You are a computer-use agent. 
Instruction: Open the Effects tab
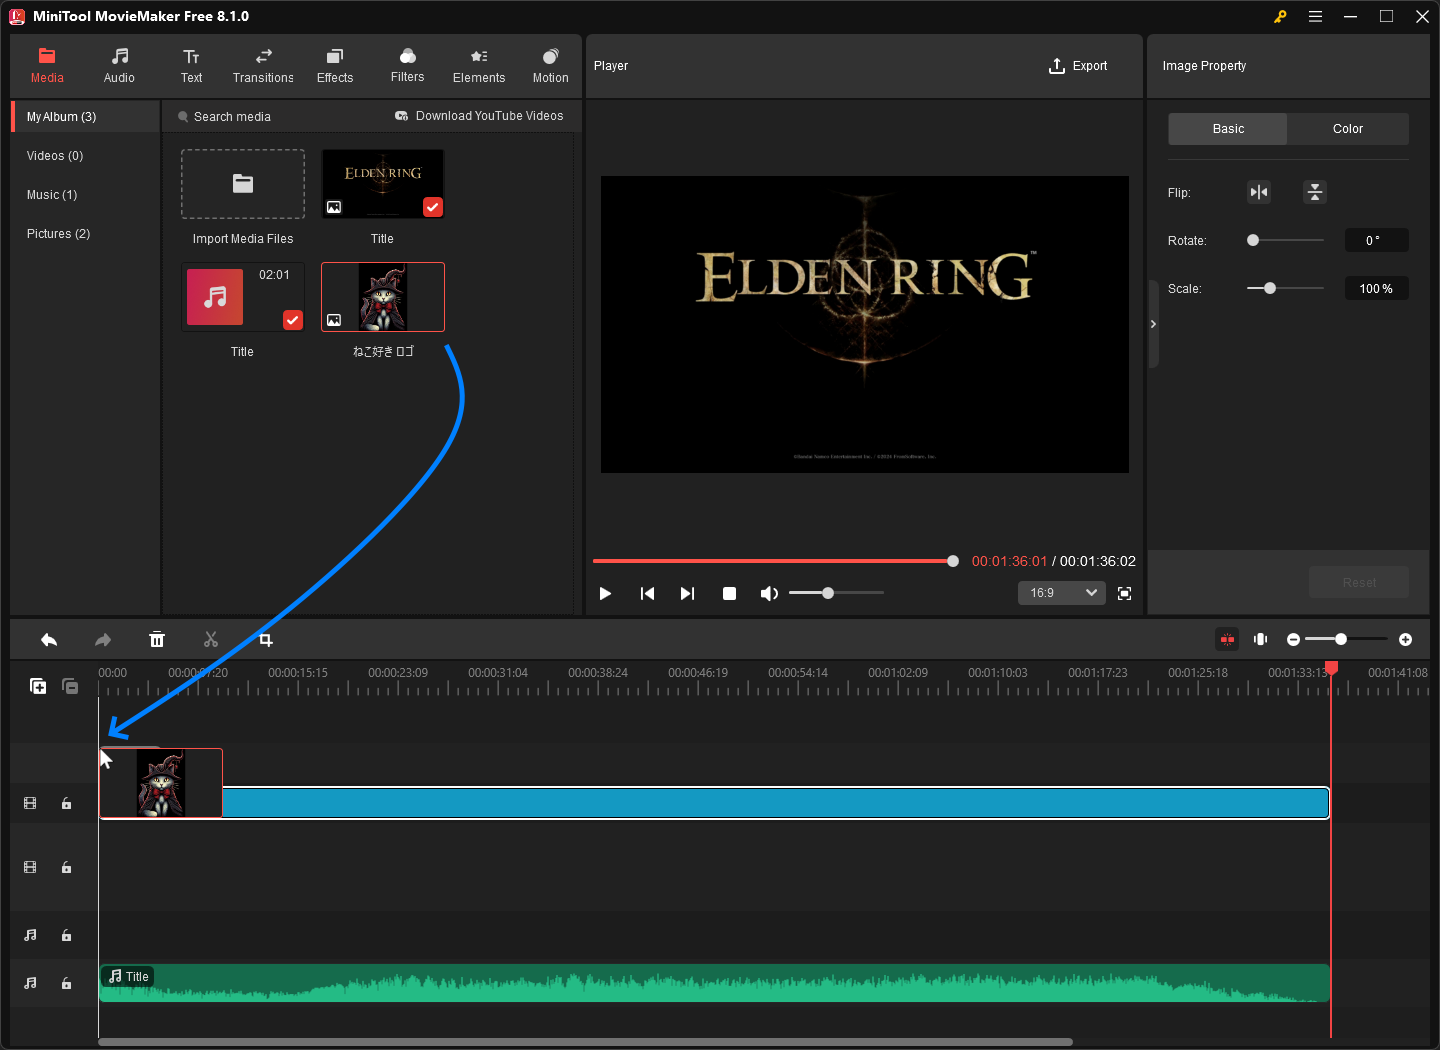click(x=335, y=66)
